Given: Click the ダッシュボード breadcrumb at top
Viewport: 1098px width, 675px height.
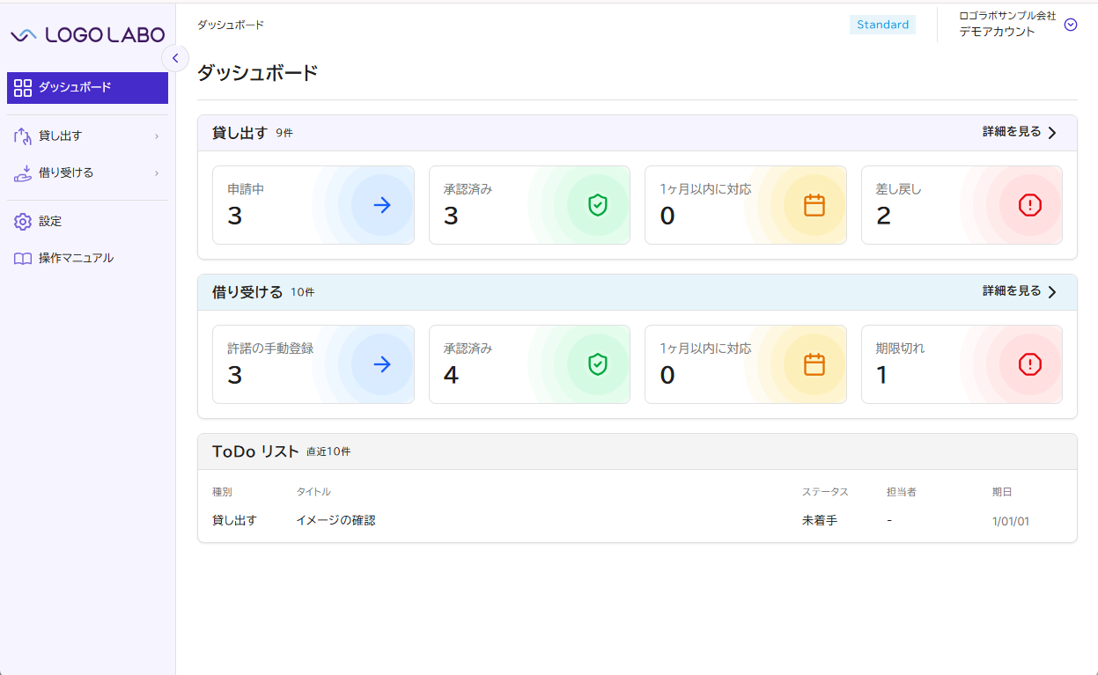Looking at the screenshot, I should tap(230, 25).
